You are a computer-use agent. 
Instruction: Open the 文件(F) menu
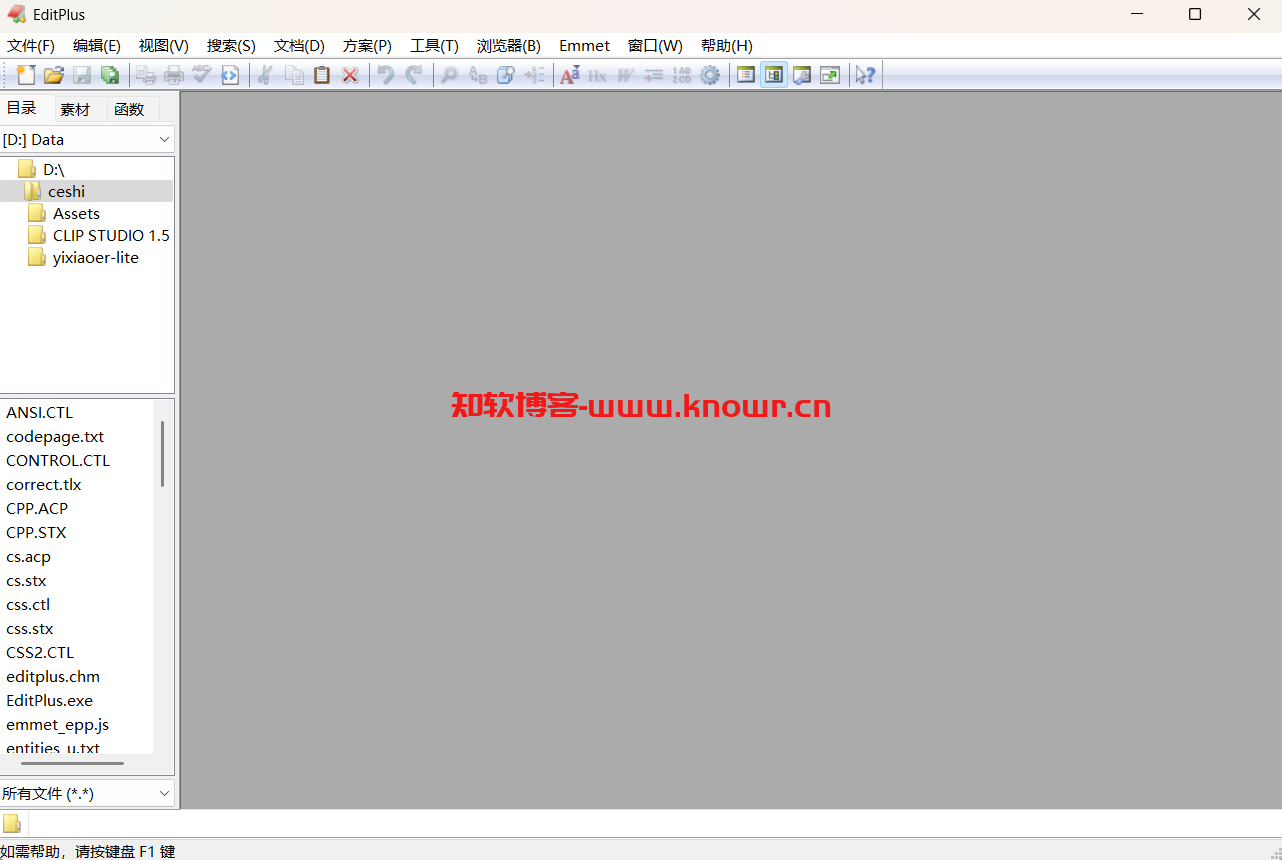31,46
